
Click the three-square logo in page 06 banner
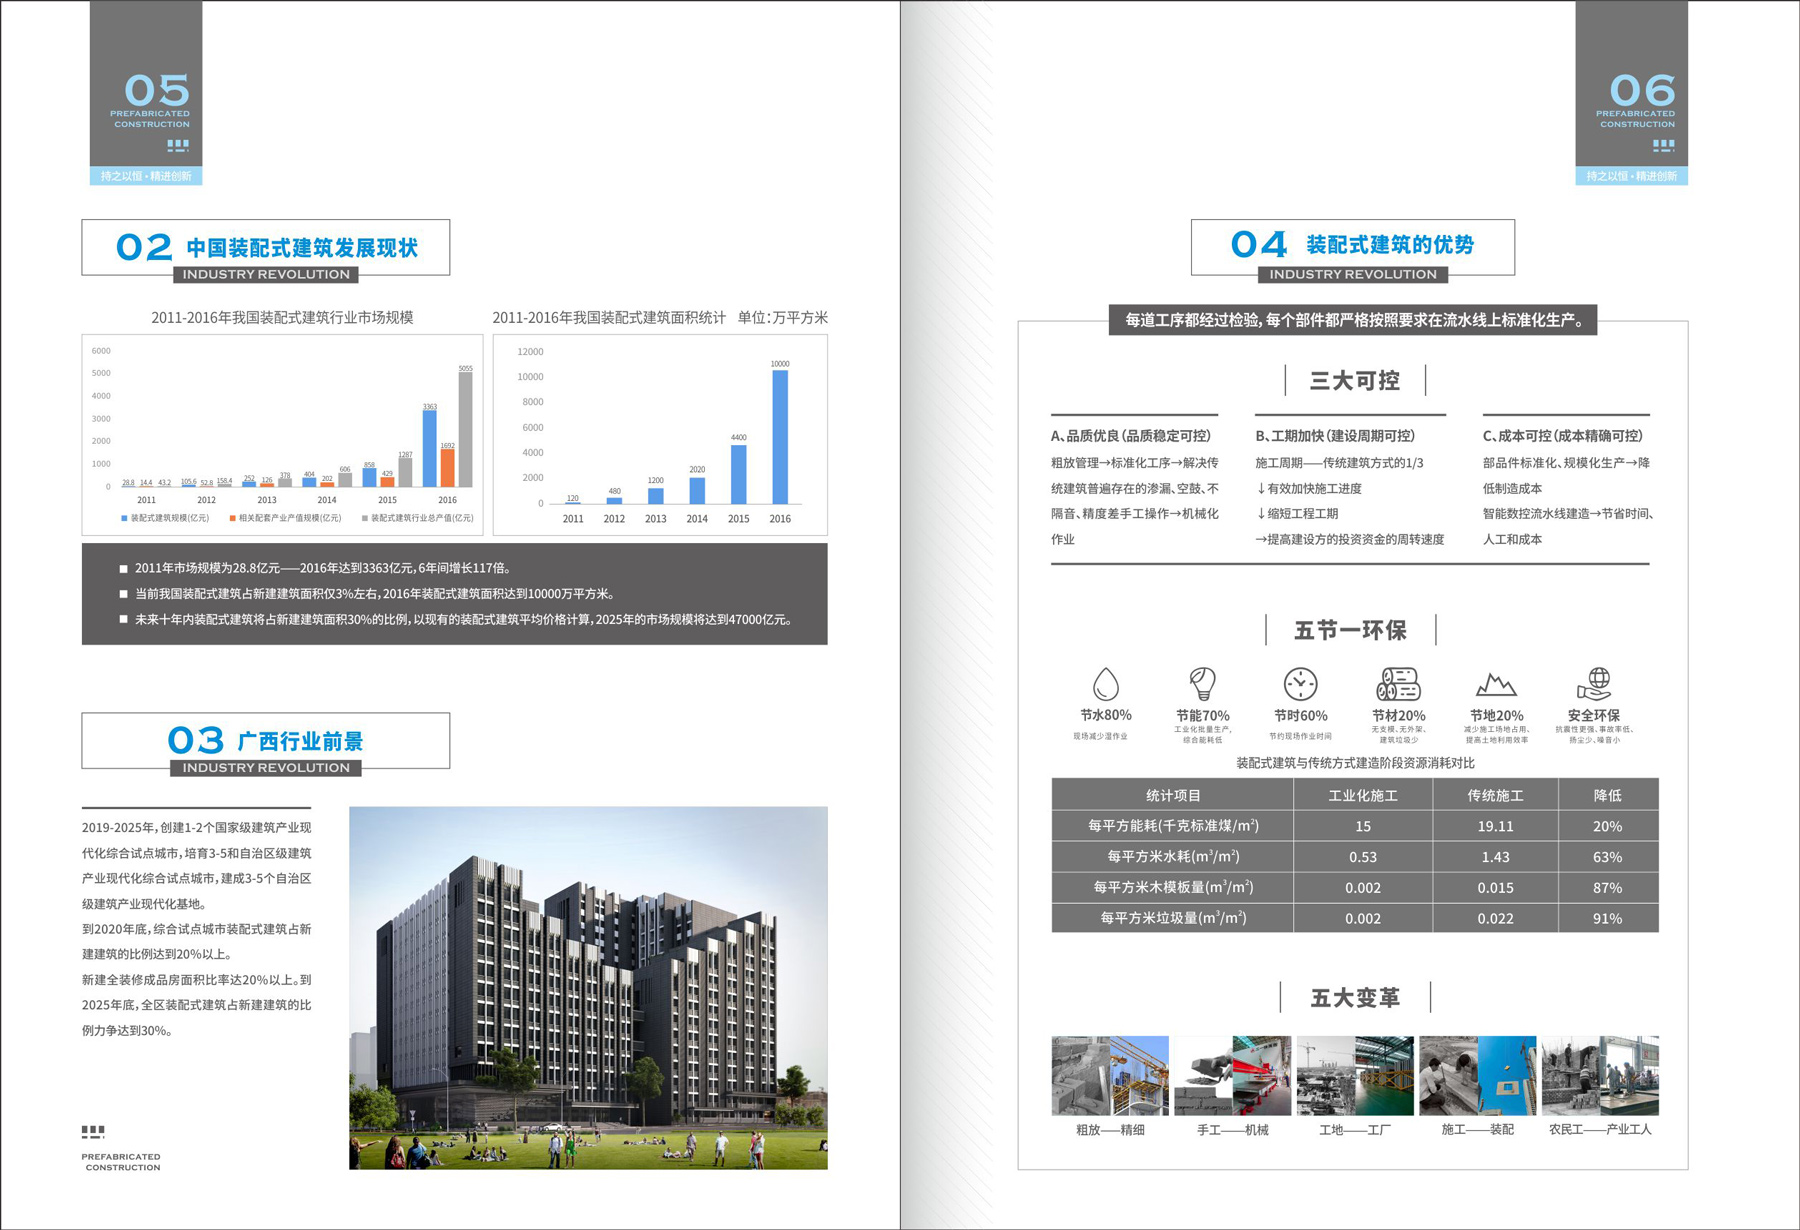1663,145
